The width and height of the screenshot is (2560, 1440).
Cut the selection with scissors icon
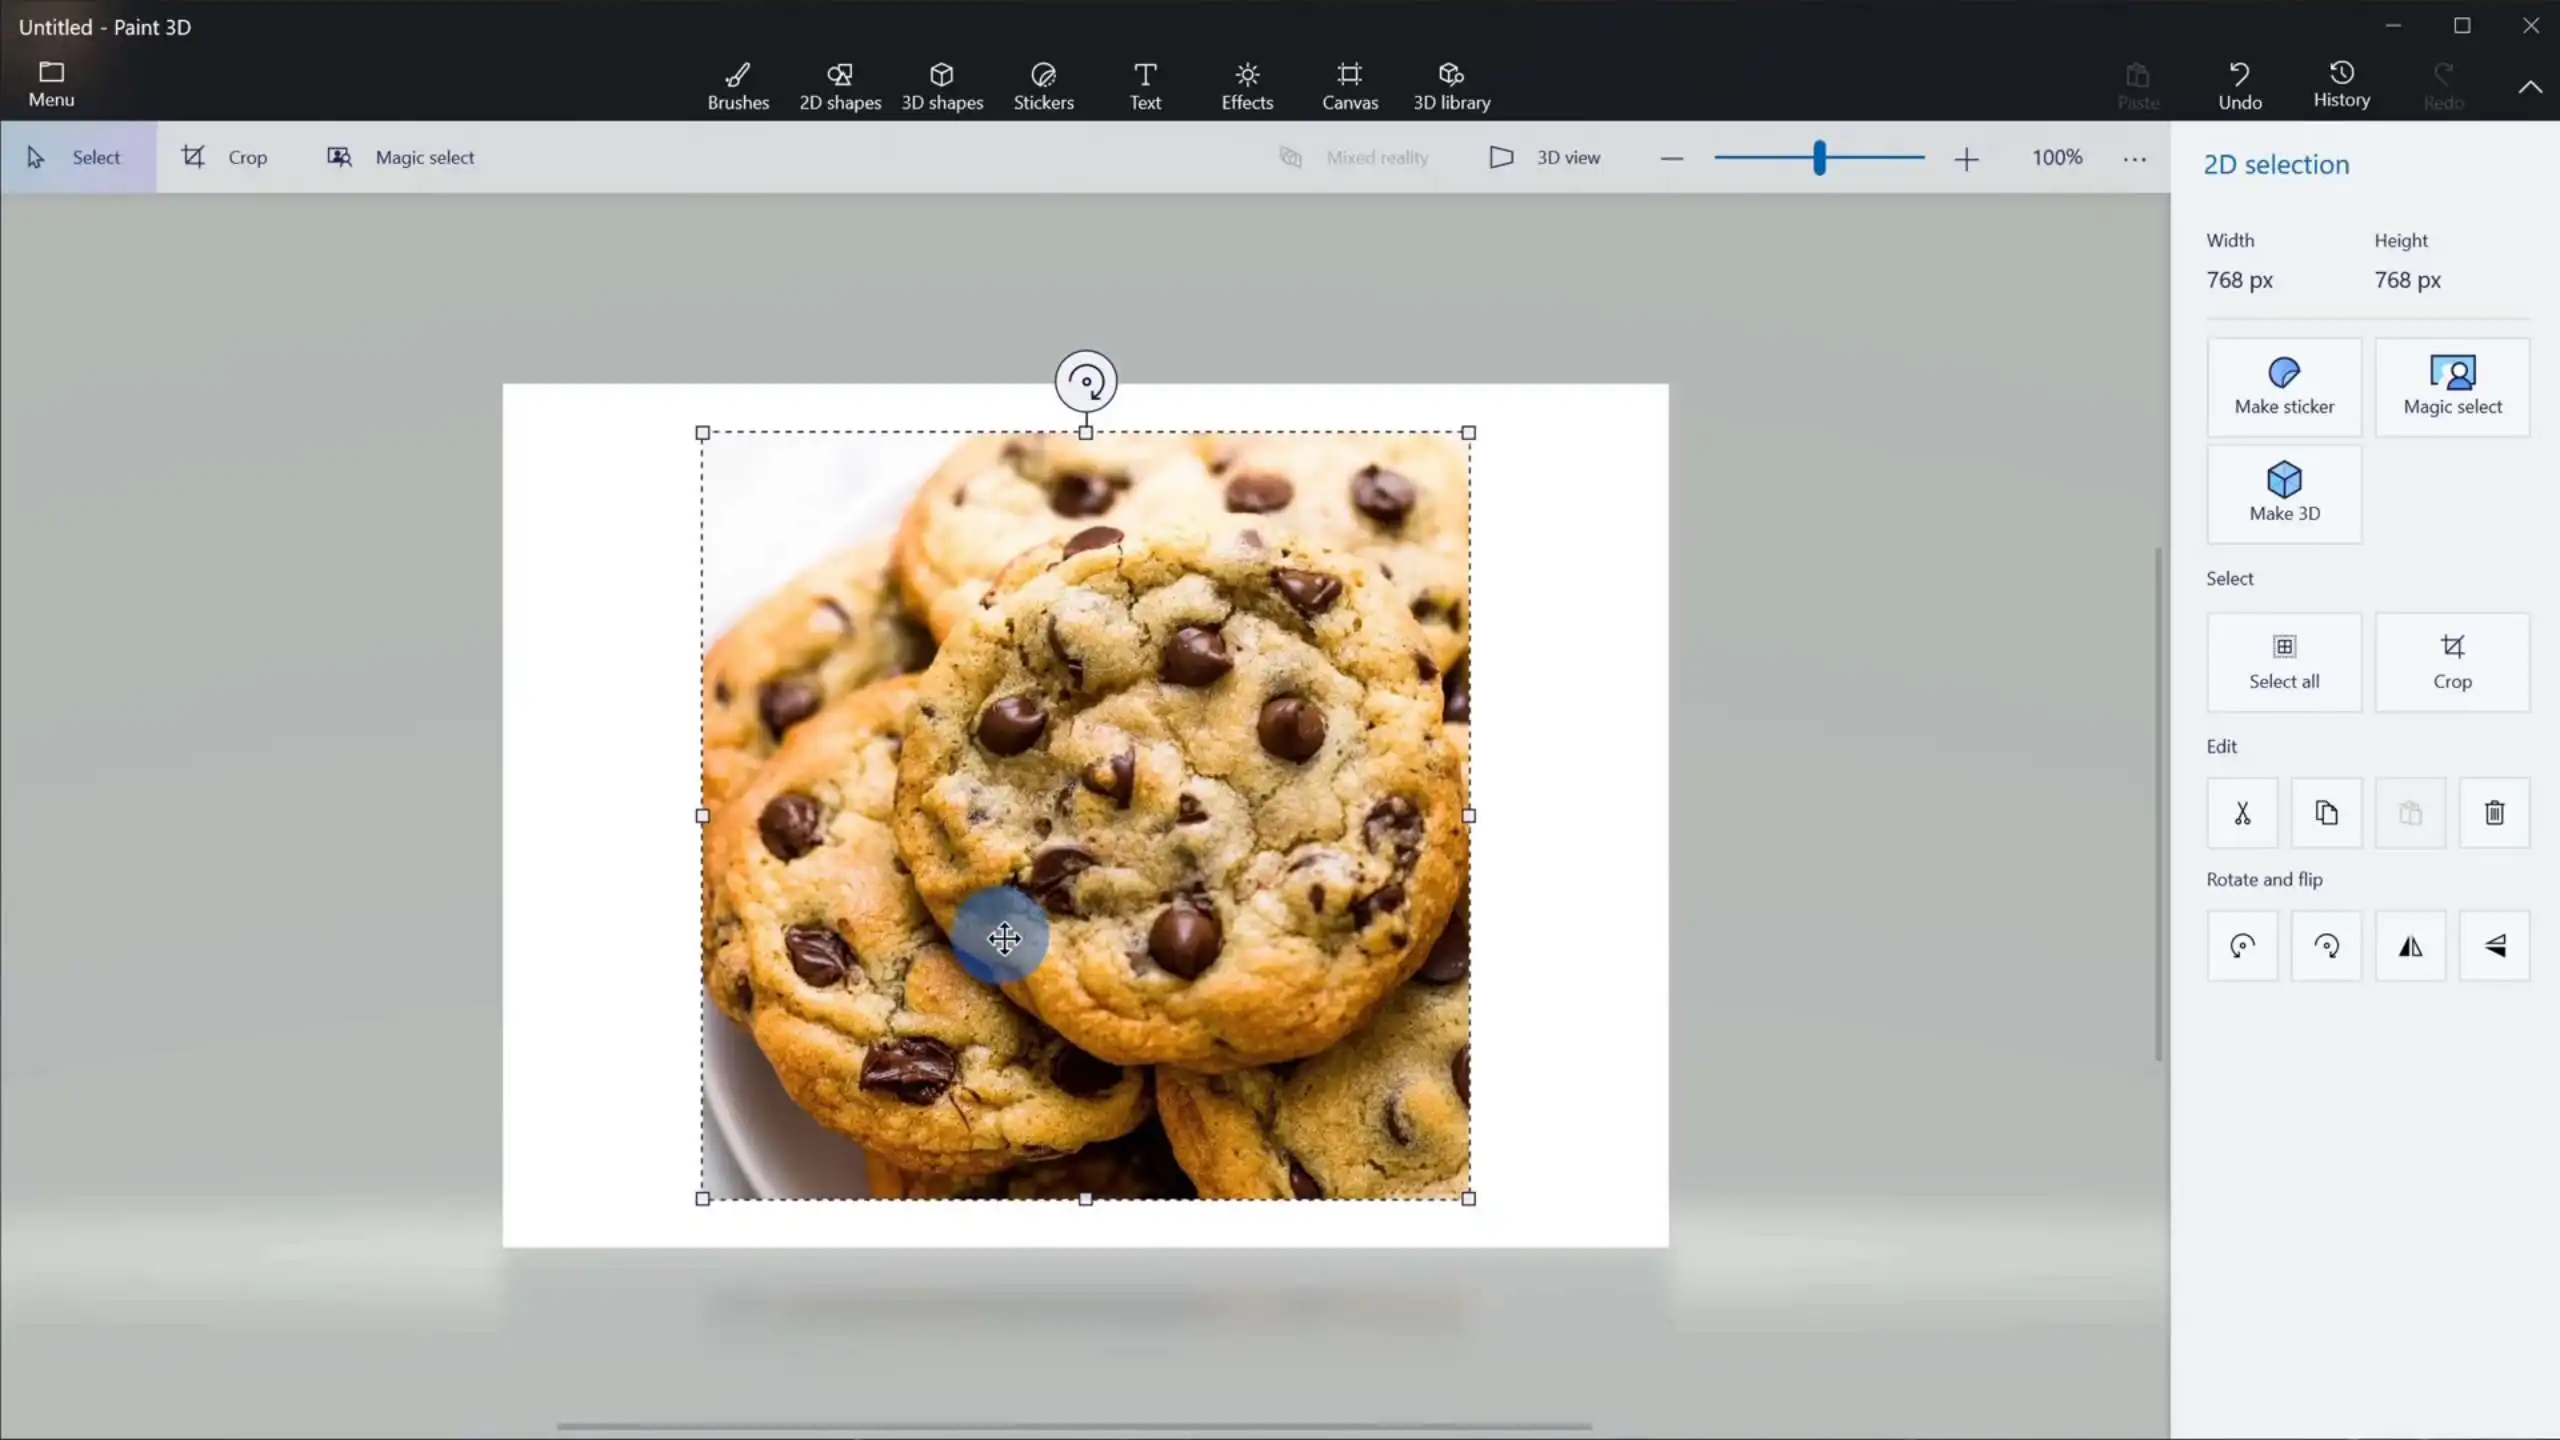pos(2242,813)
